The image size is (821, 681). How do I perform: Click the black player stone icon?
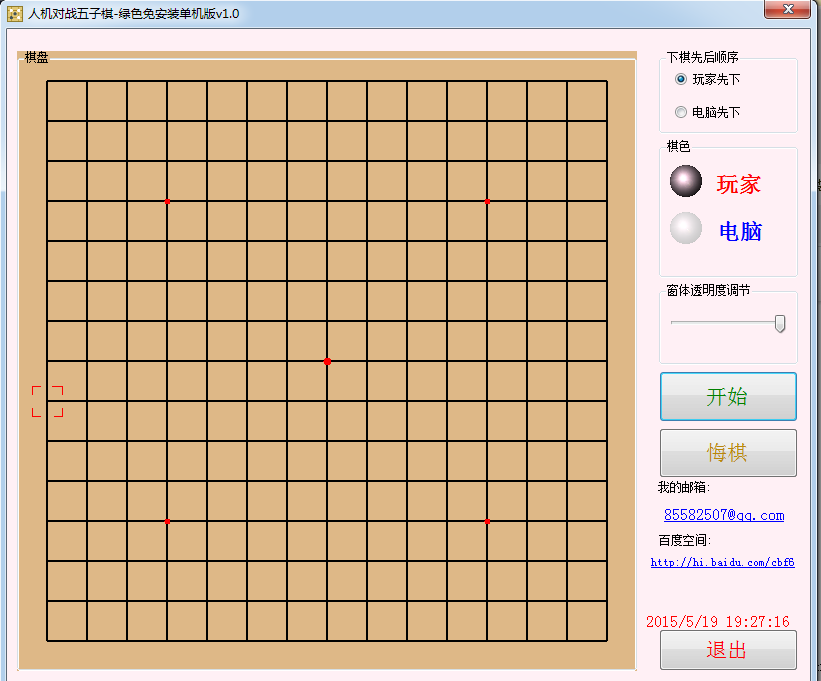pos(686,181)
